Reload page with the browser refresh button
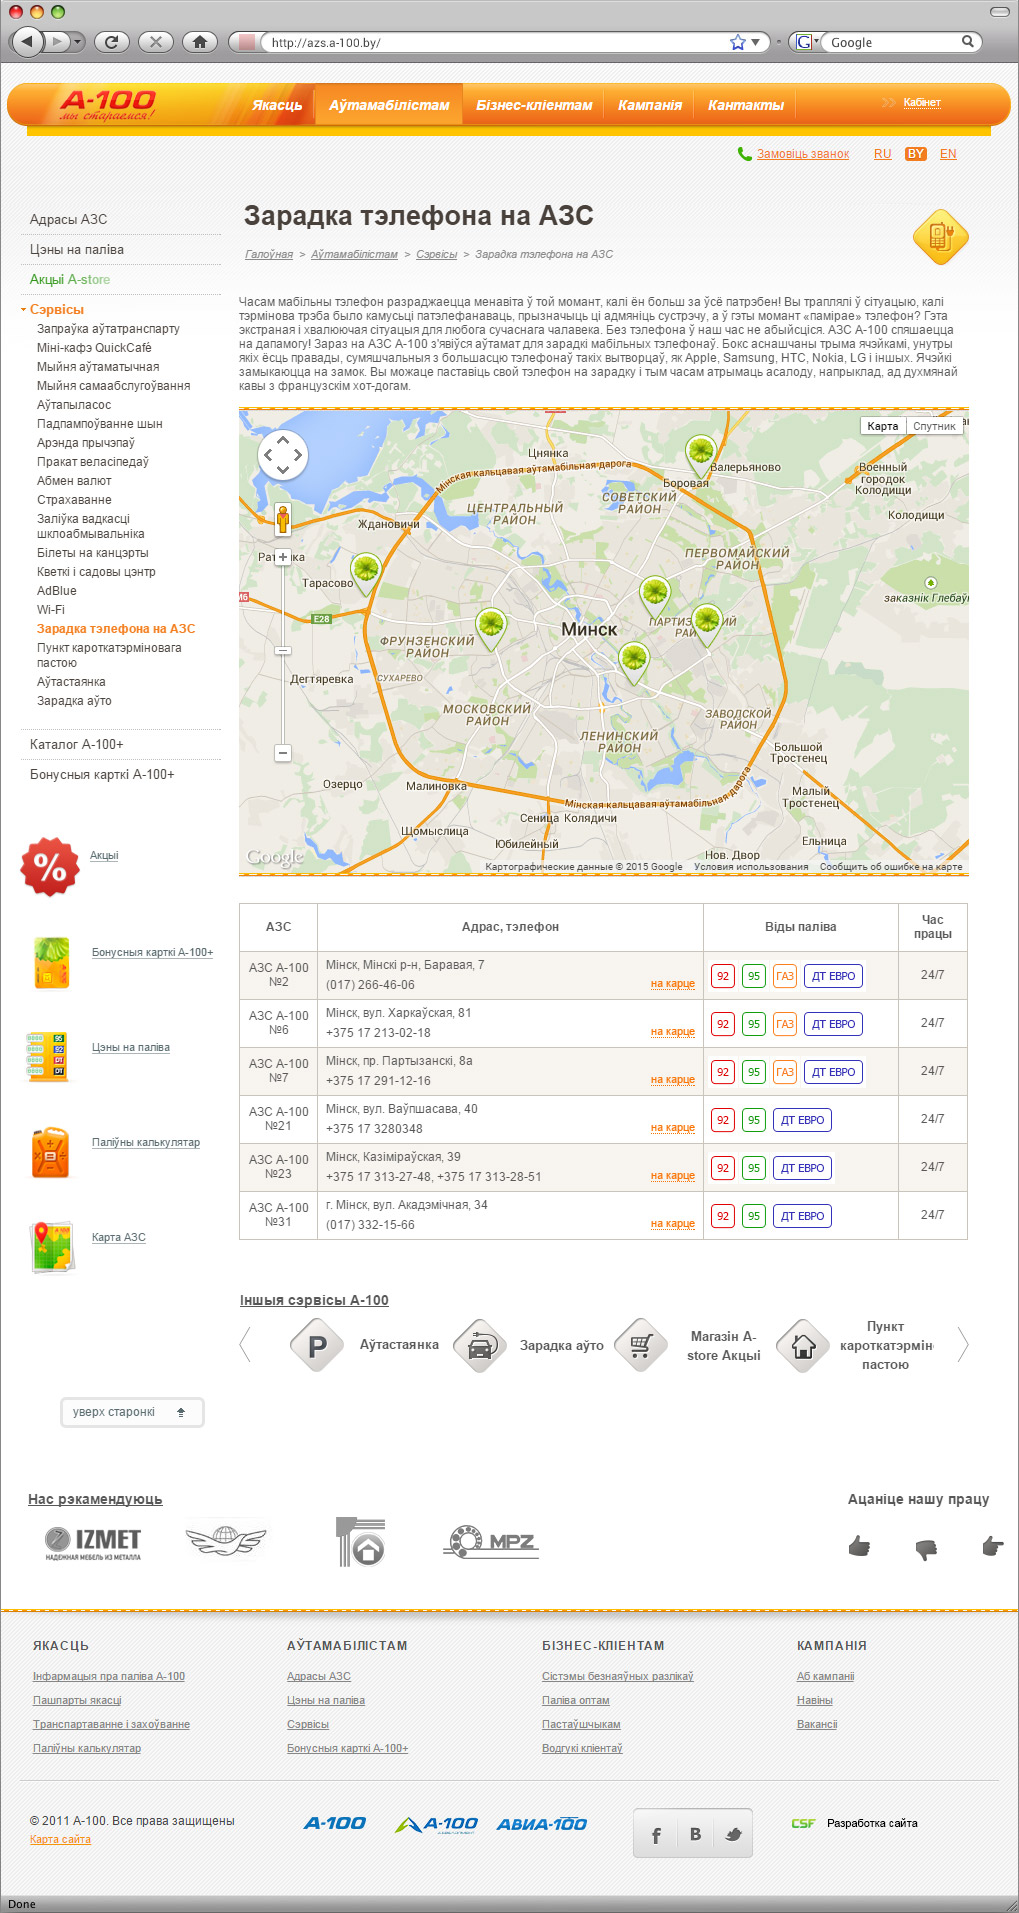This screenshot has height=1913, width=1019. coord(112,42)
